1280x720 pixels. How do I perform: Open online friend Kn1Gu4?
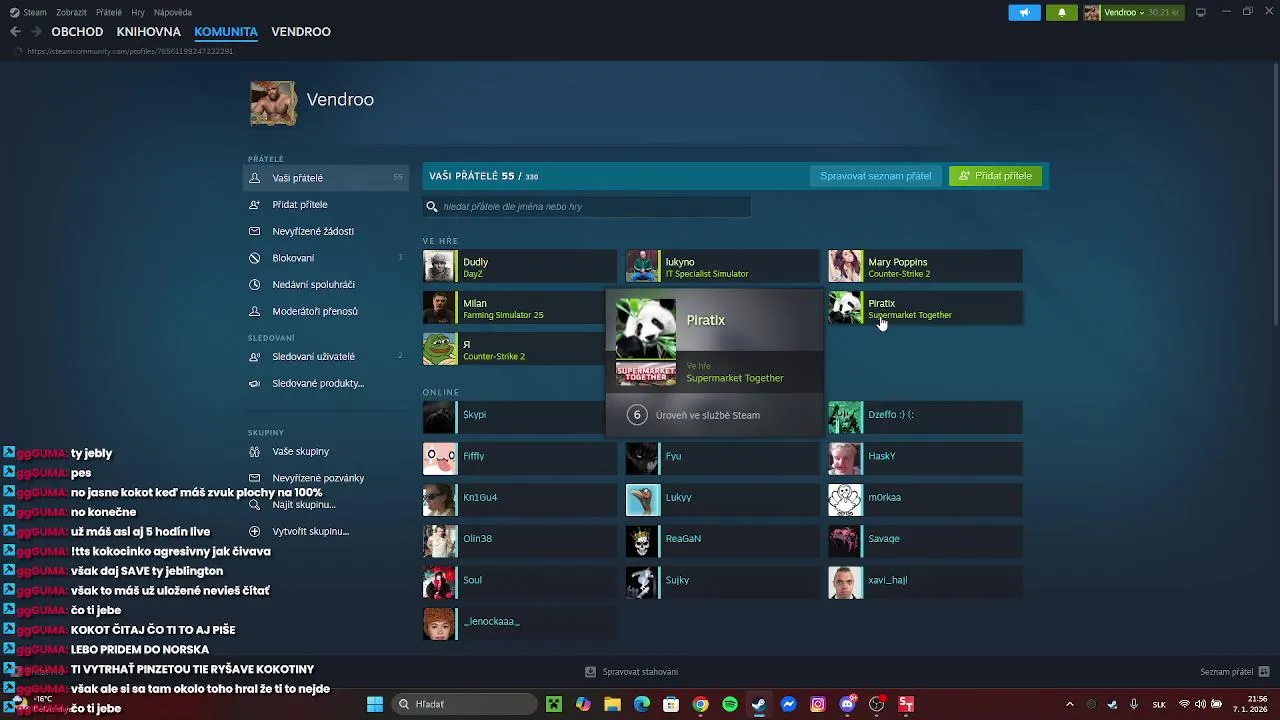pos(520,500)
